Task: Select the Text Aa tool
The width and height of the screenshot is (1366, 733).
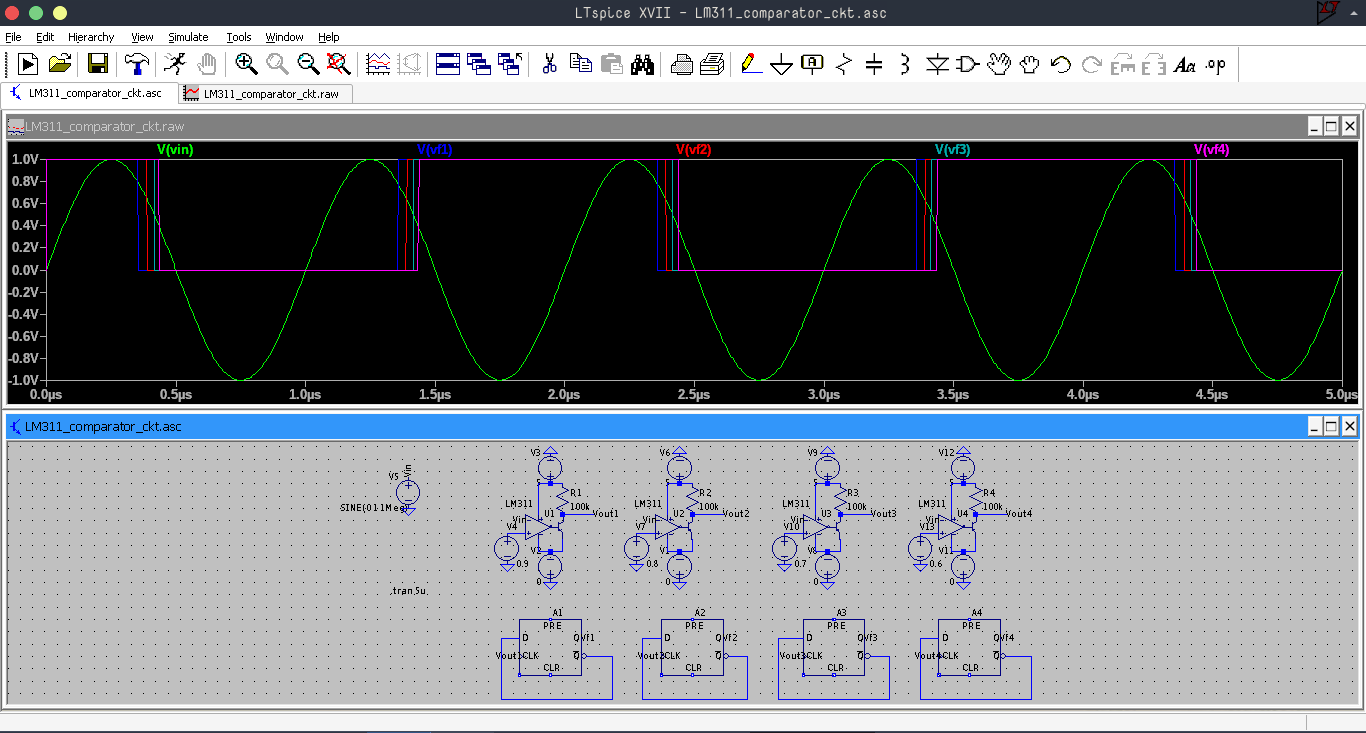Action: click(1185, 64)
